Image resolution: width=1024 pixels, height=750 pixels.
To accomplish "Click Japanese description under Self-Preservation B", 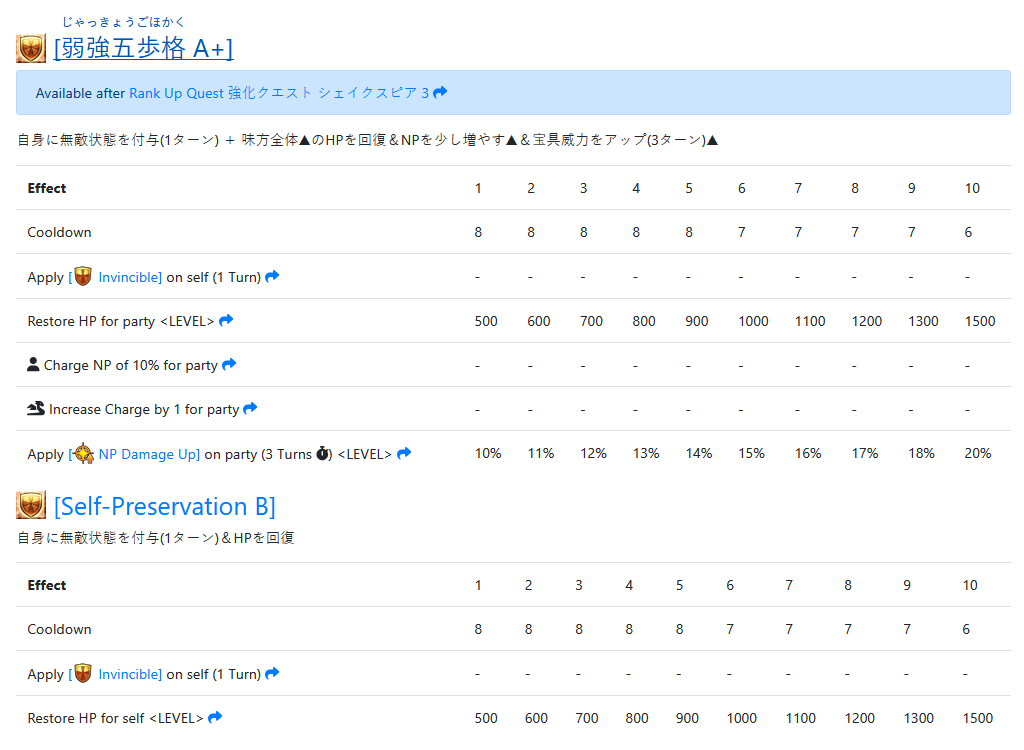I will (155, 538).
